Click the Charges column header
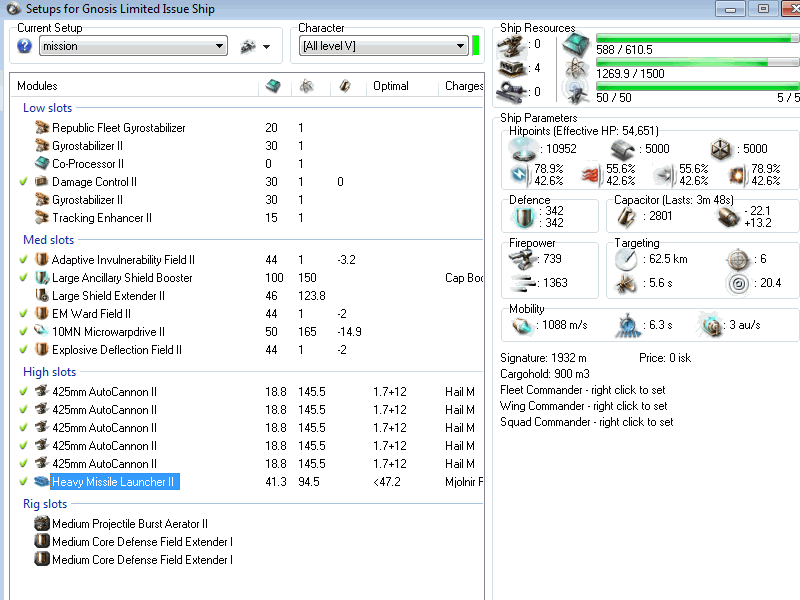Image resolution: width=800 pixels, height=600 pixels. point(464,86)
